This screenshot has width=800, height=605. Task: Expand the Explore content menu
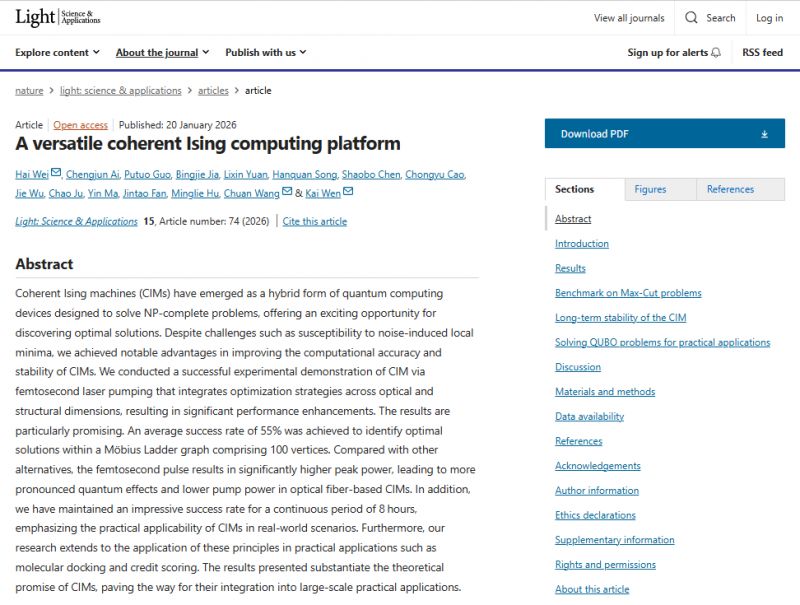[58, 53]
